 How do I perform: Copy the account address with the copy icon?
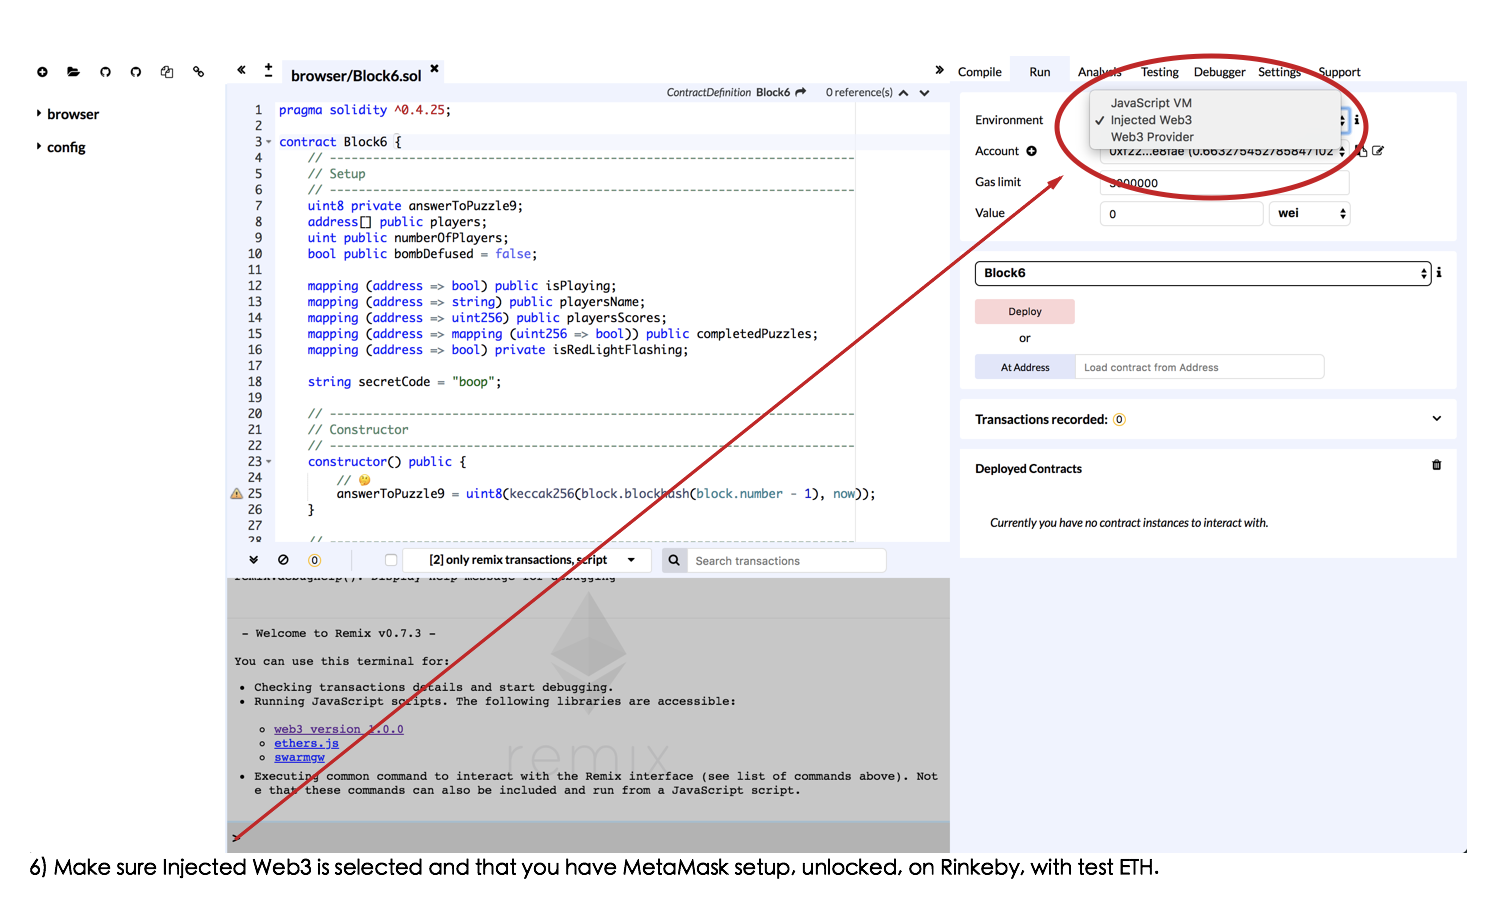pos(1361,151)
